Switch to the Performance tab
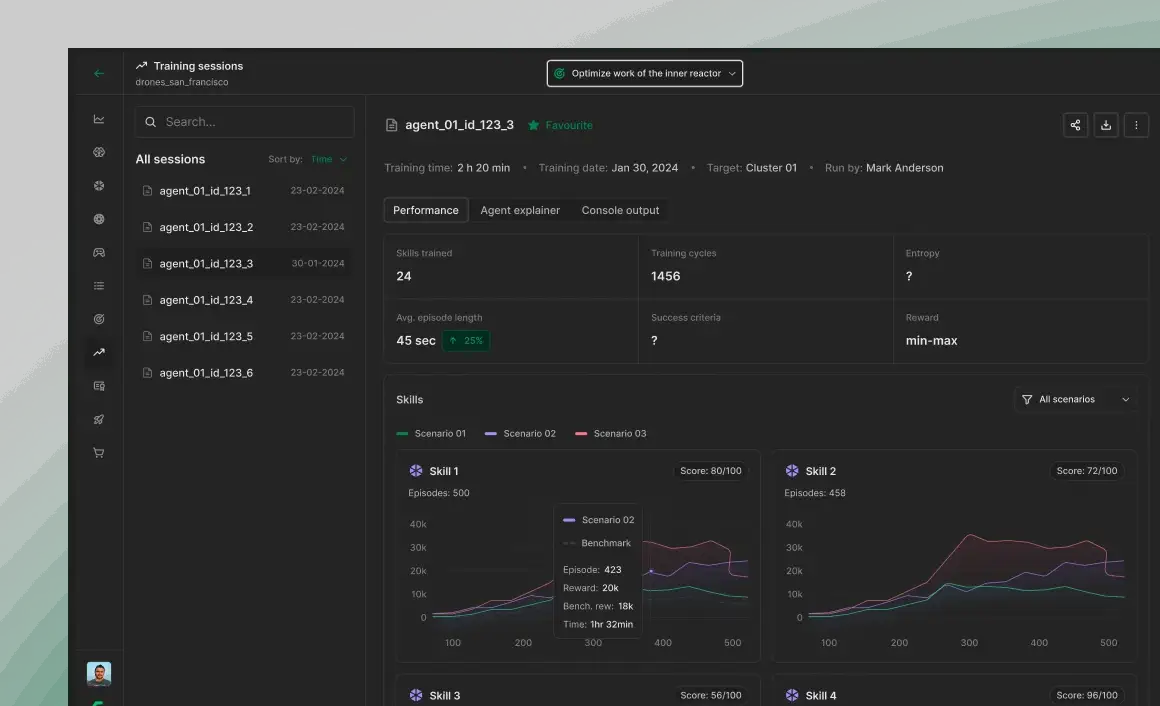Viewport: 1160px width, 706px height. (425, 210)
